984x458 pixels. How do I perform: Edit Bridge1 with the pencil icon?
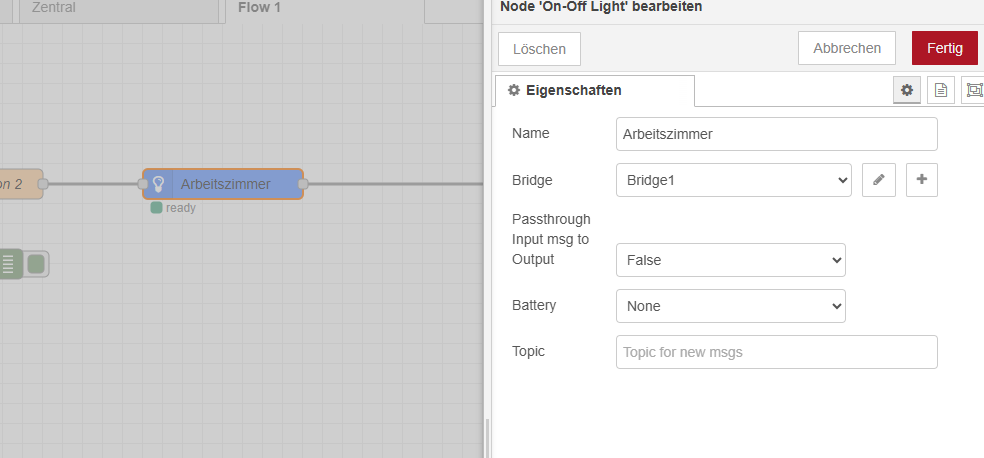click(x=879, y=180)
